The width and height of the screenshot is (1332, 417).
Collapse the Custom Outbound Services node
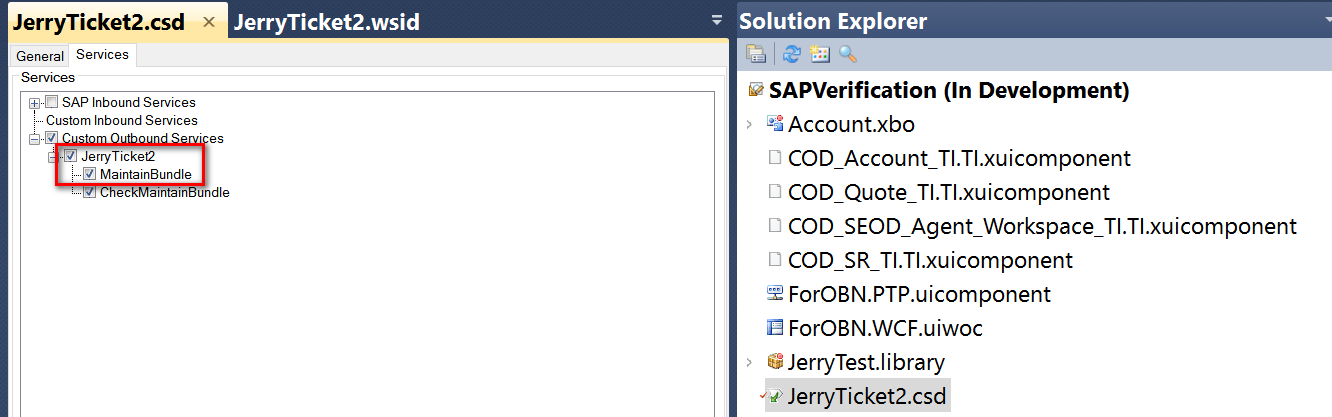click(x=35, y=138)
